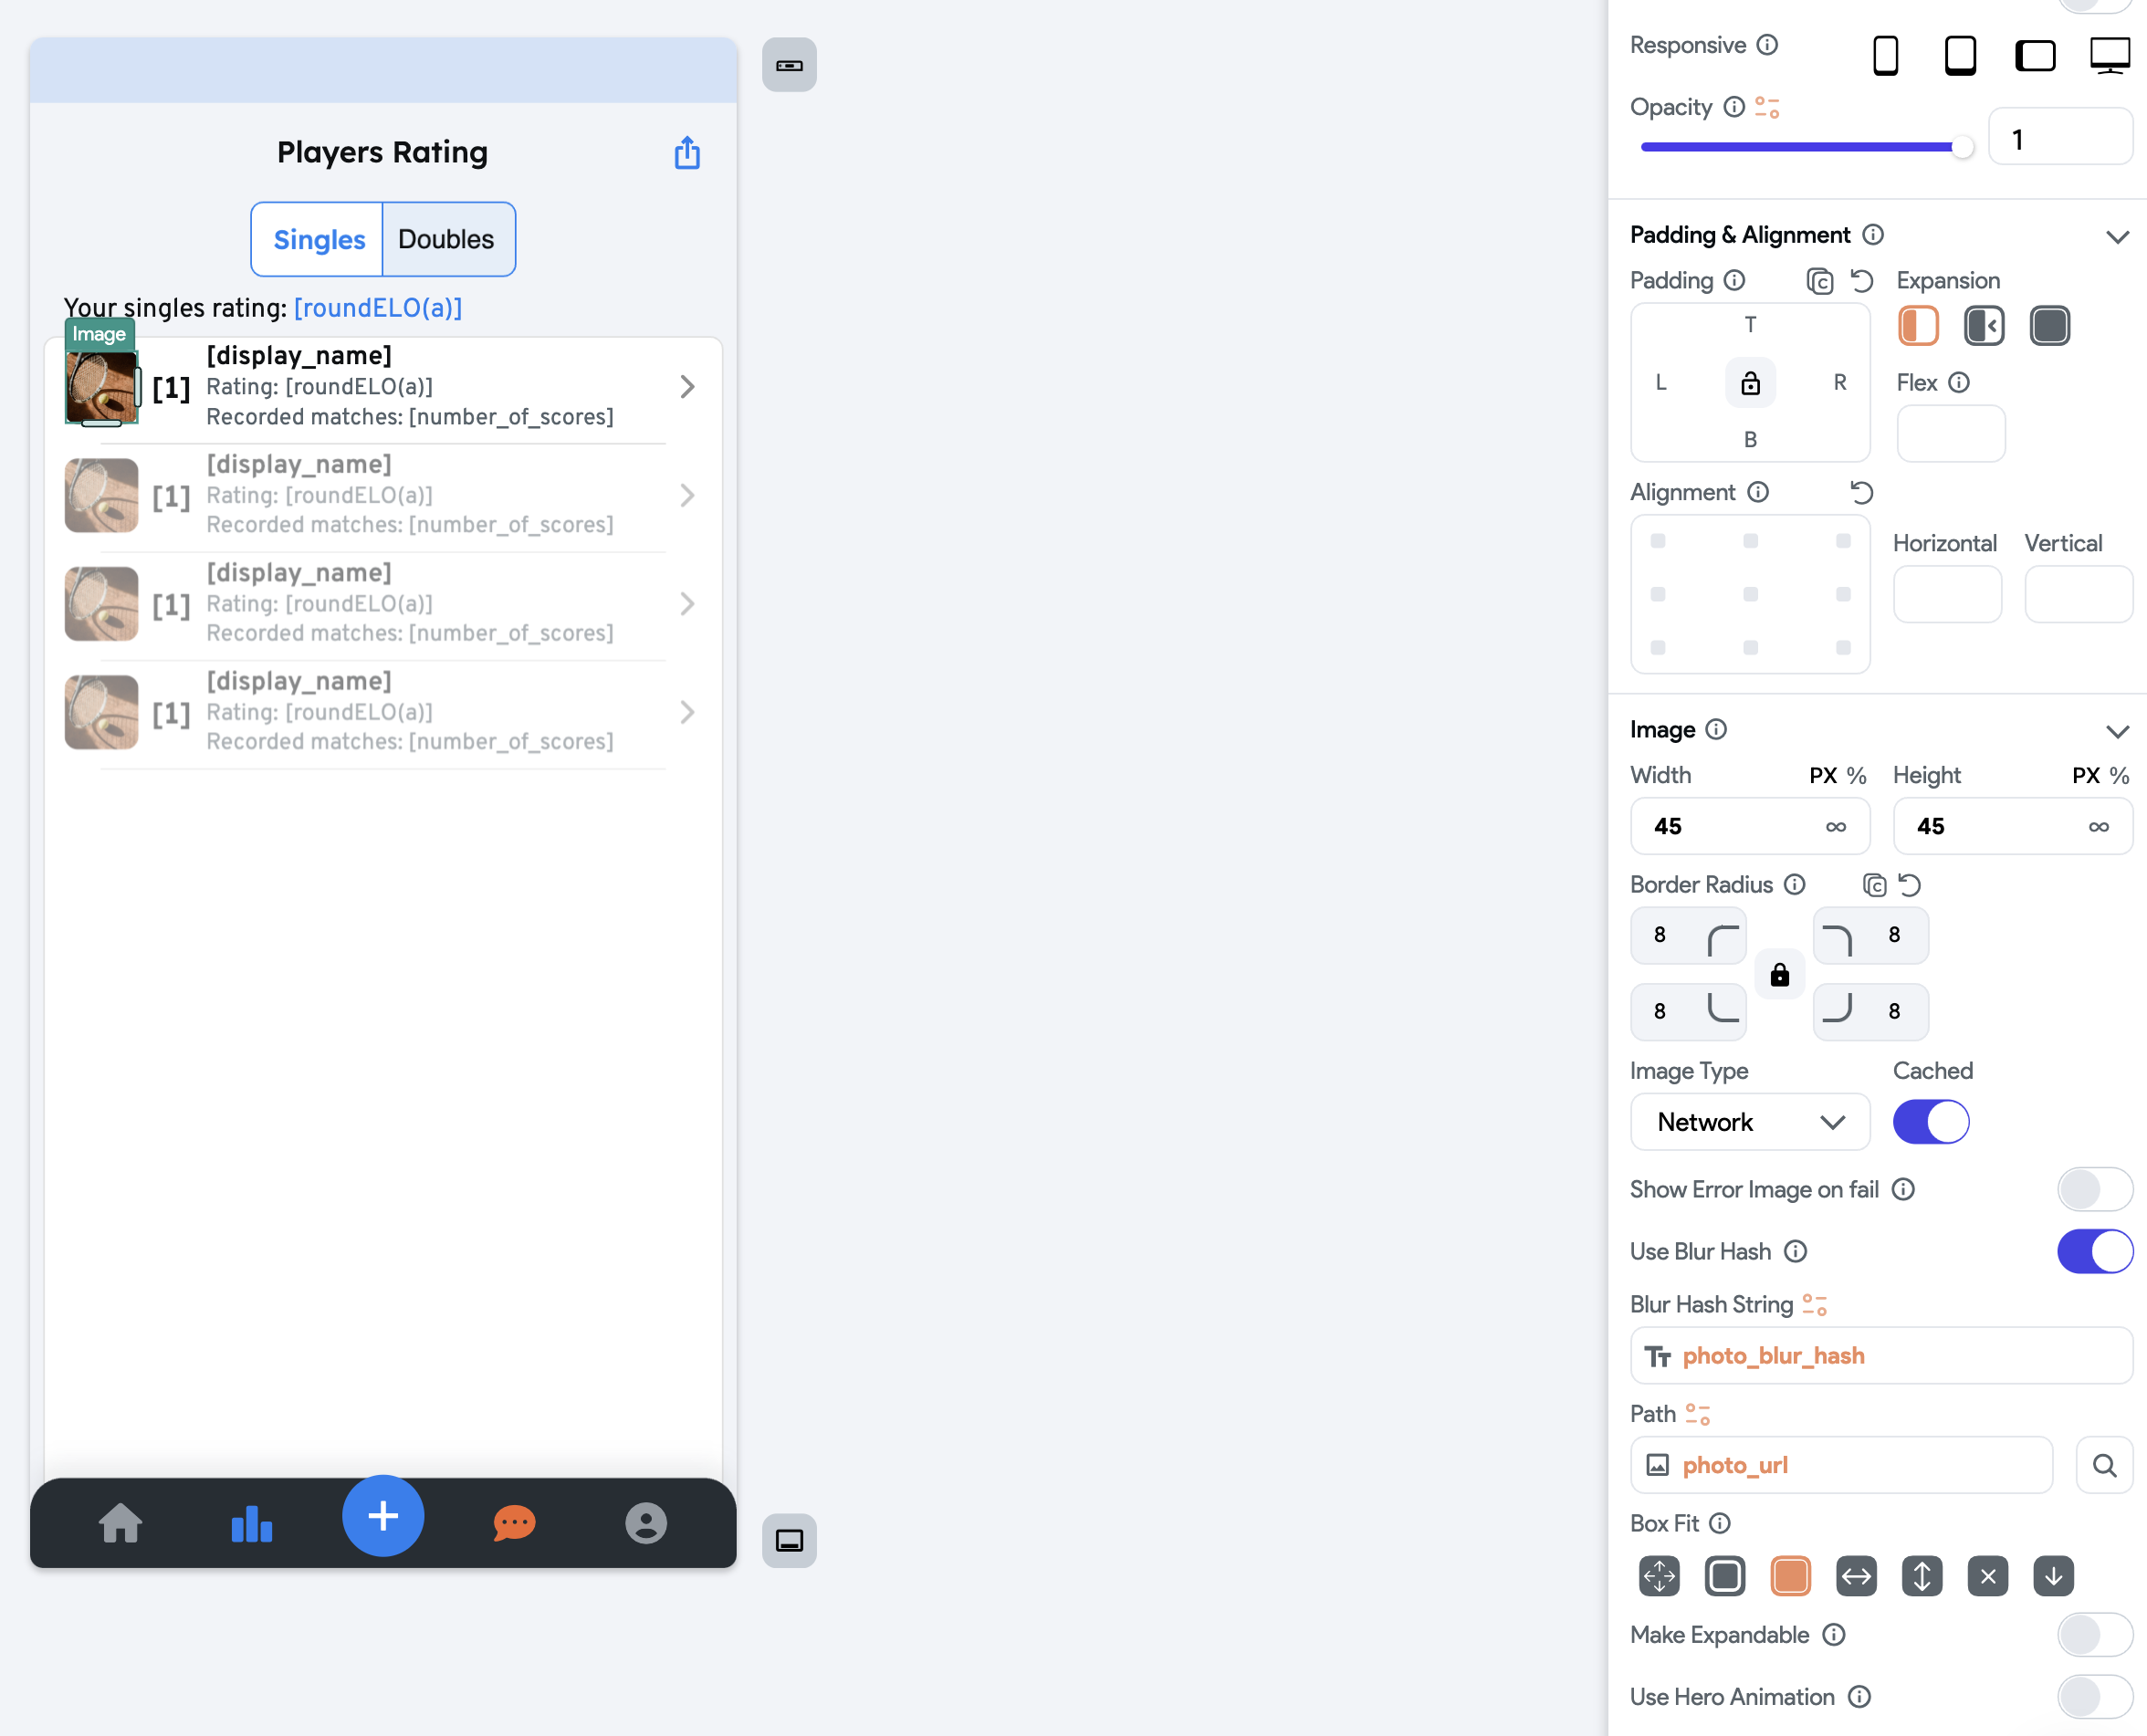Collapse the Padding & Alignment section
This screenshot has width=2147, height=1736.
click(x=2116, y=237)
